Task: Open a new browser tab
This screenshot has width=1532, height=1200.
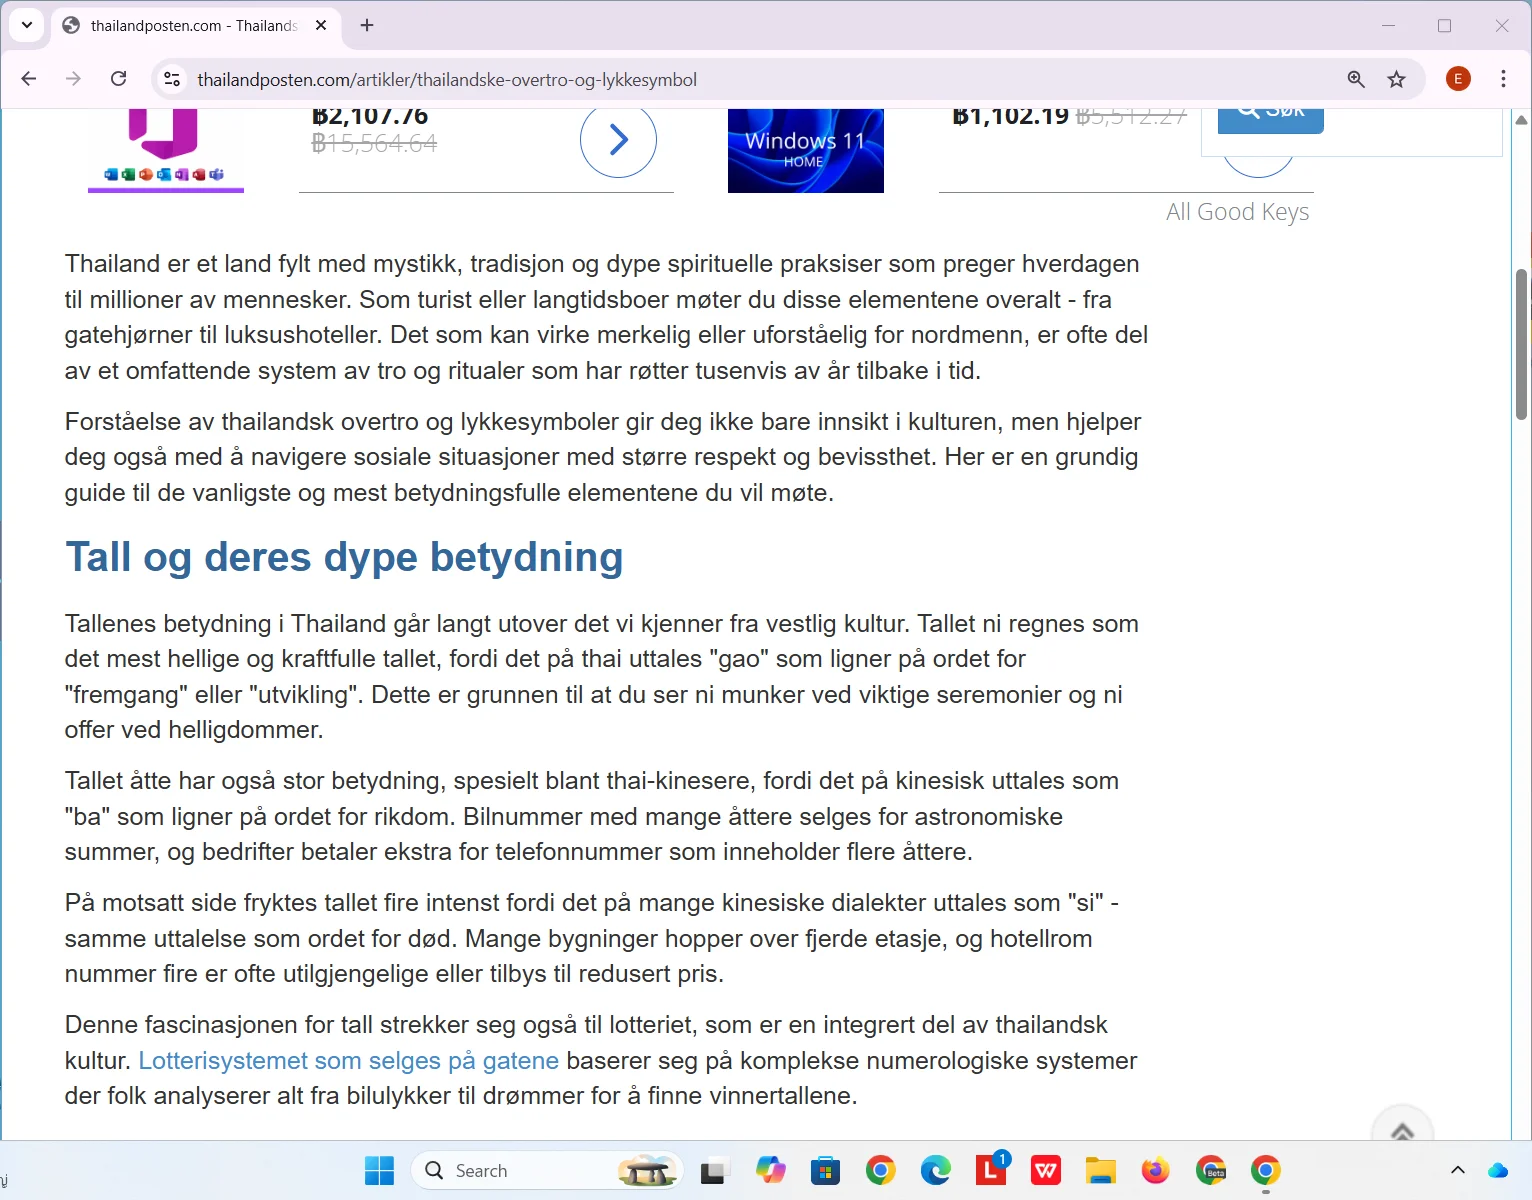Action: click(366, 25)
